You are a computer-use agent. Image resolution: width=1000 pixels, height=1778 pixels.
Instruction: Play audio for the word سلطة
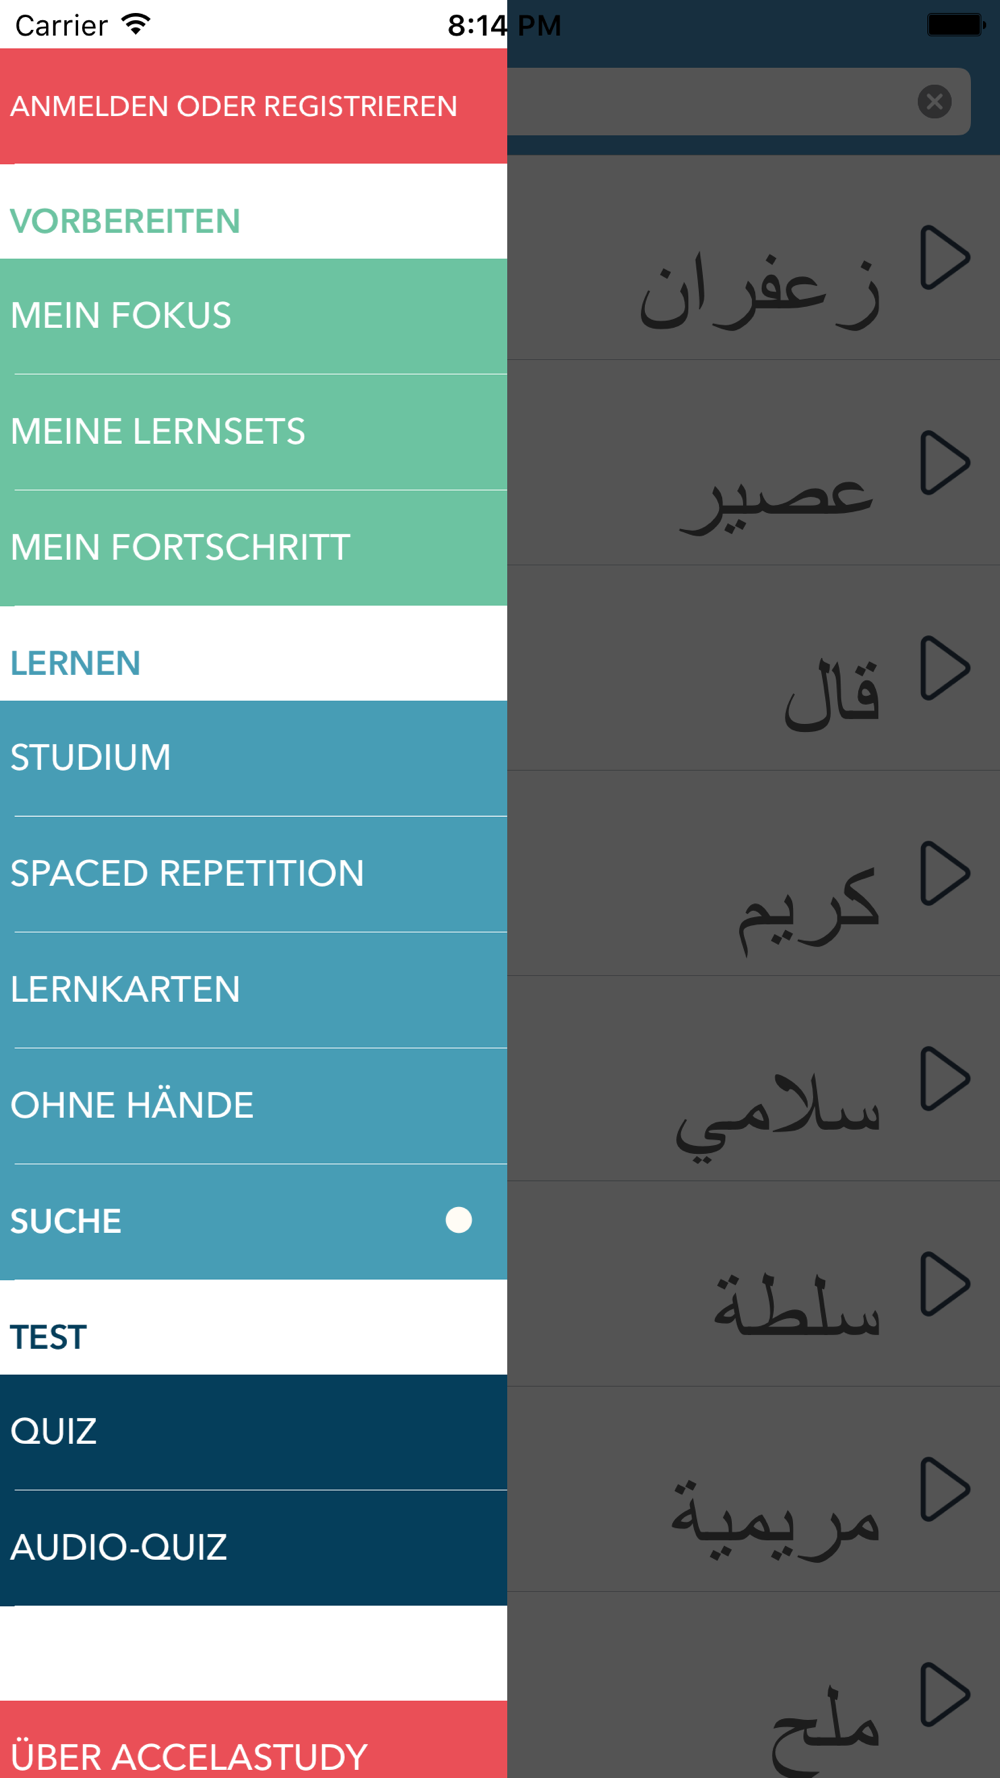[945, 1284]
